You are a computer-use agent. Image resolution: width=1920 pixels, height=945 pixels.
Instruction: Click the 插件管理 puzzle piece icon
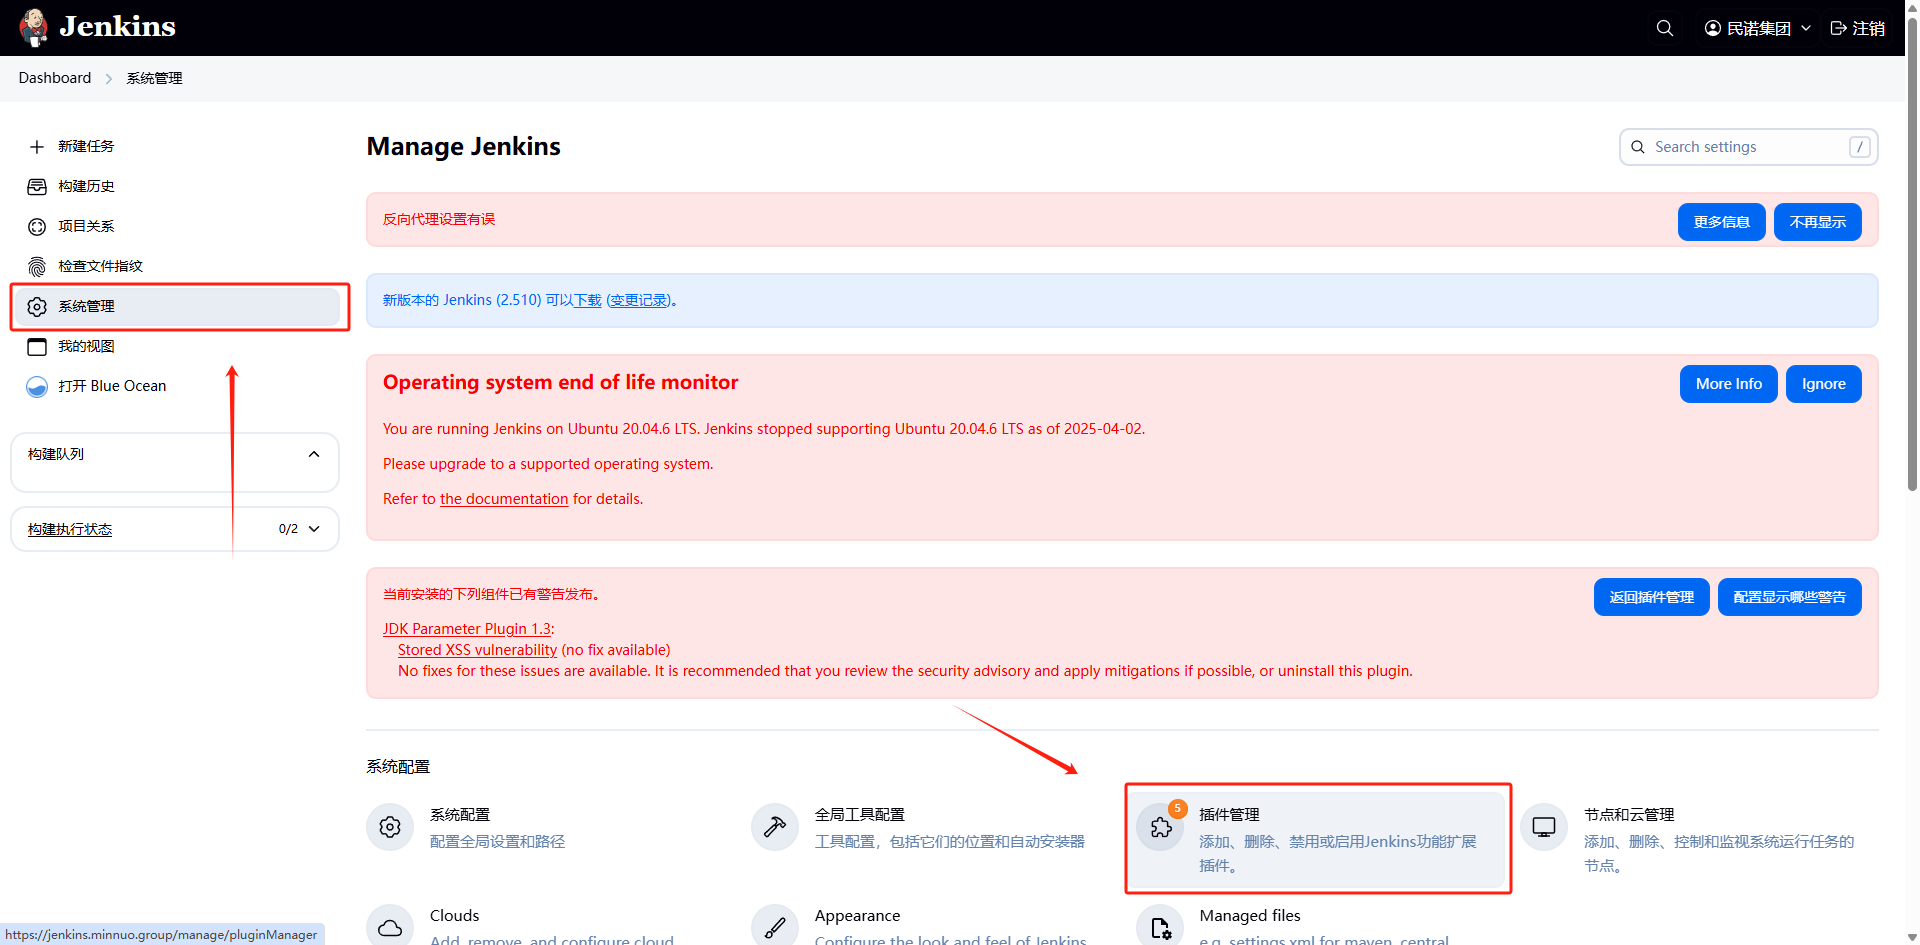(1160, 827)
